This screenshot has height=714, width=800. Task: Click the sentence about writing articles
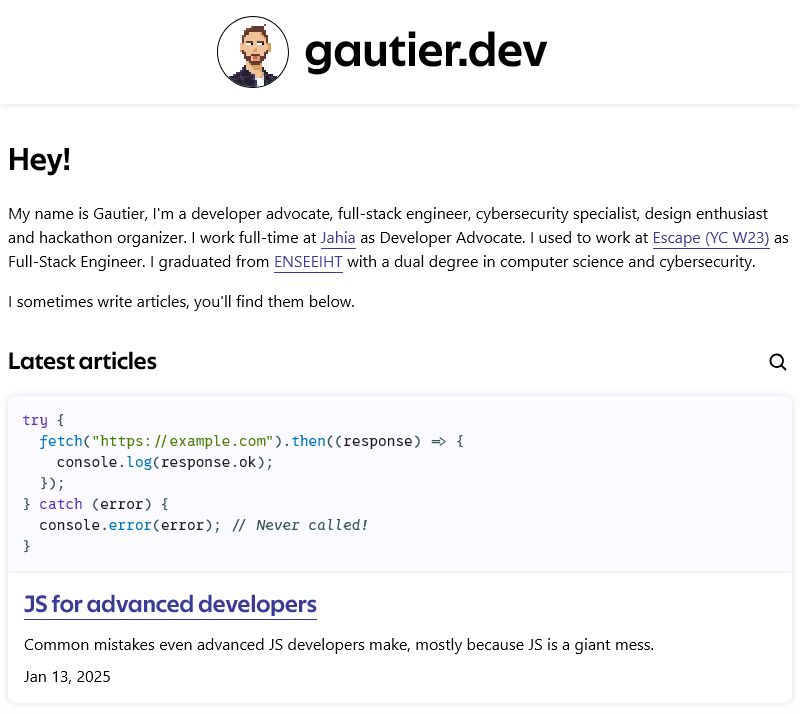pyautogui.click(x=181, y=301)
